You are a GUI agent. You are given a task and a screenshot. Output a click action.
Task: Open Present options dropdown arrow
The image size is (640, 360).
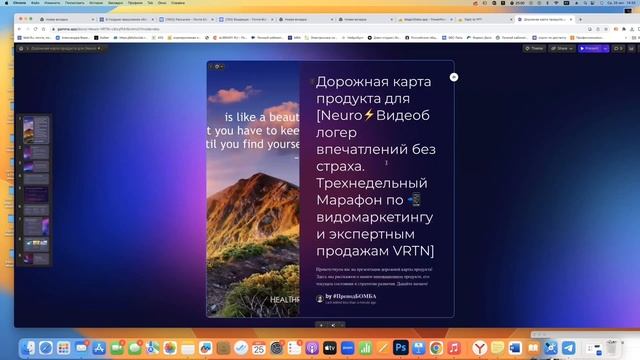605,49
